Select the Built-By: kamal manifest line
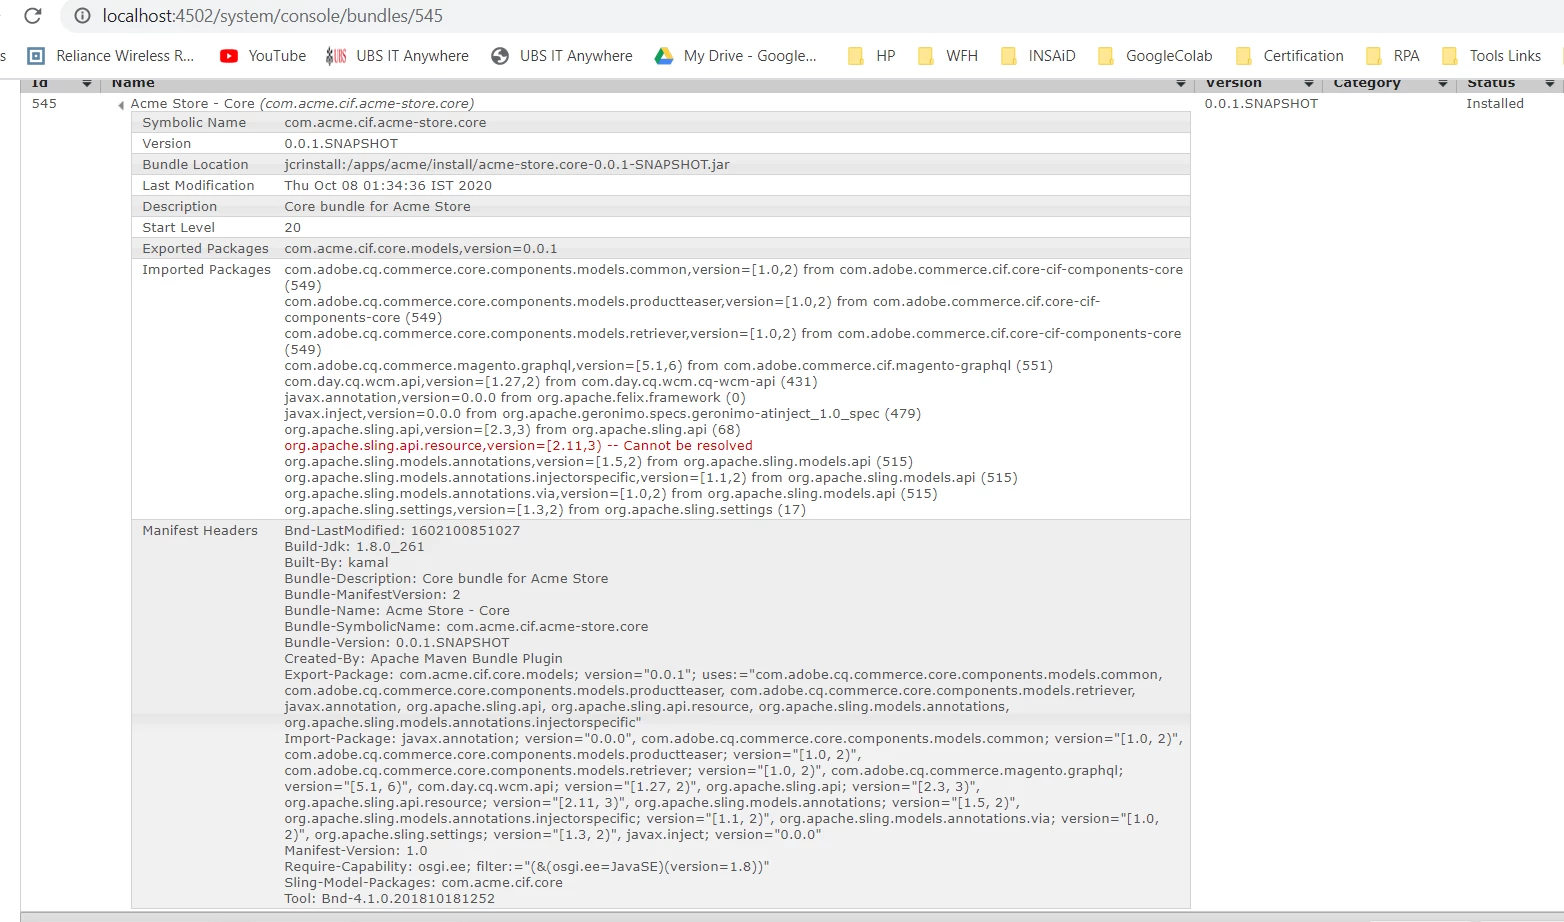 point(336,563)
